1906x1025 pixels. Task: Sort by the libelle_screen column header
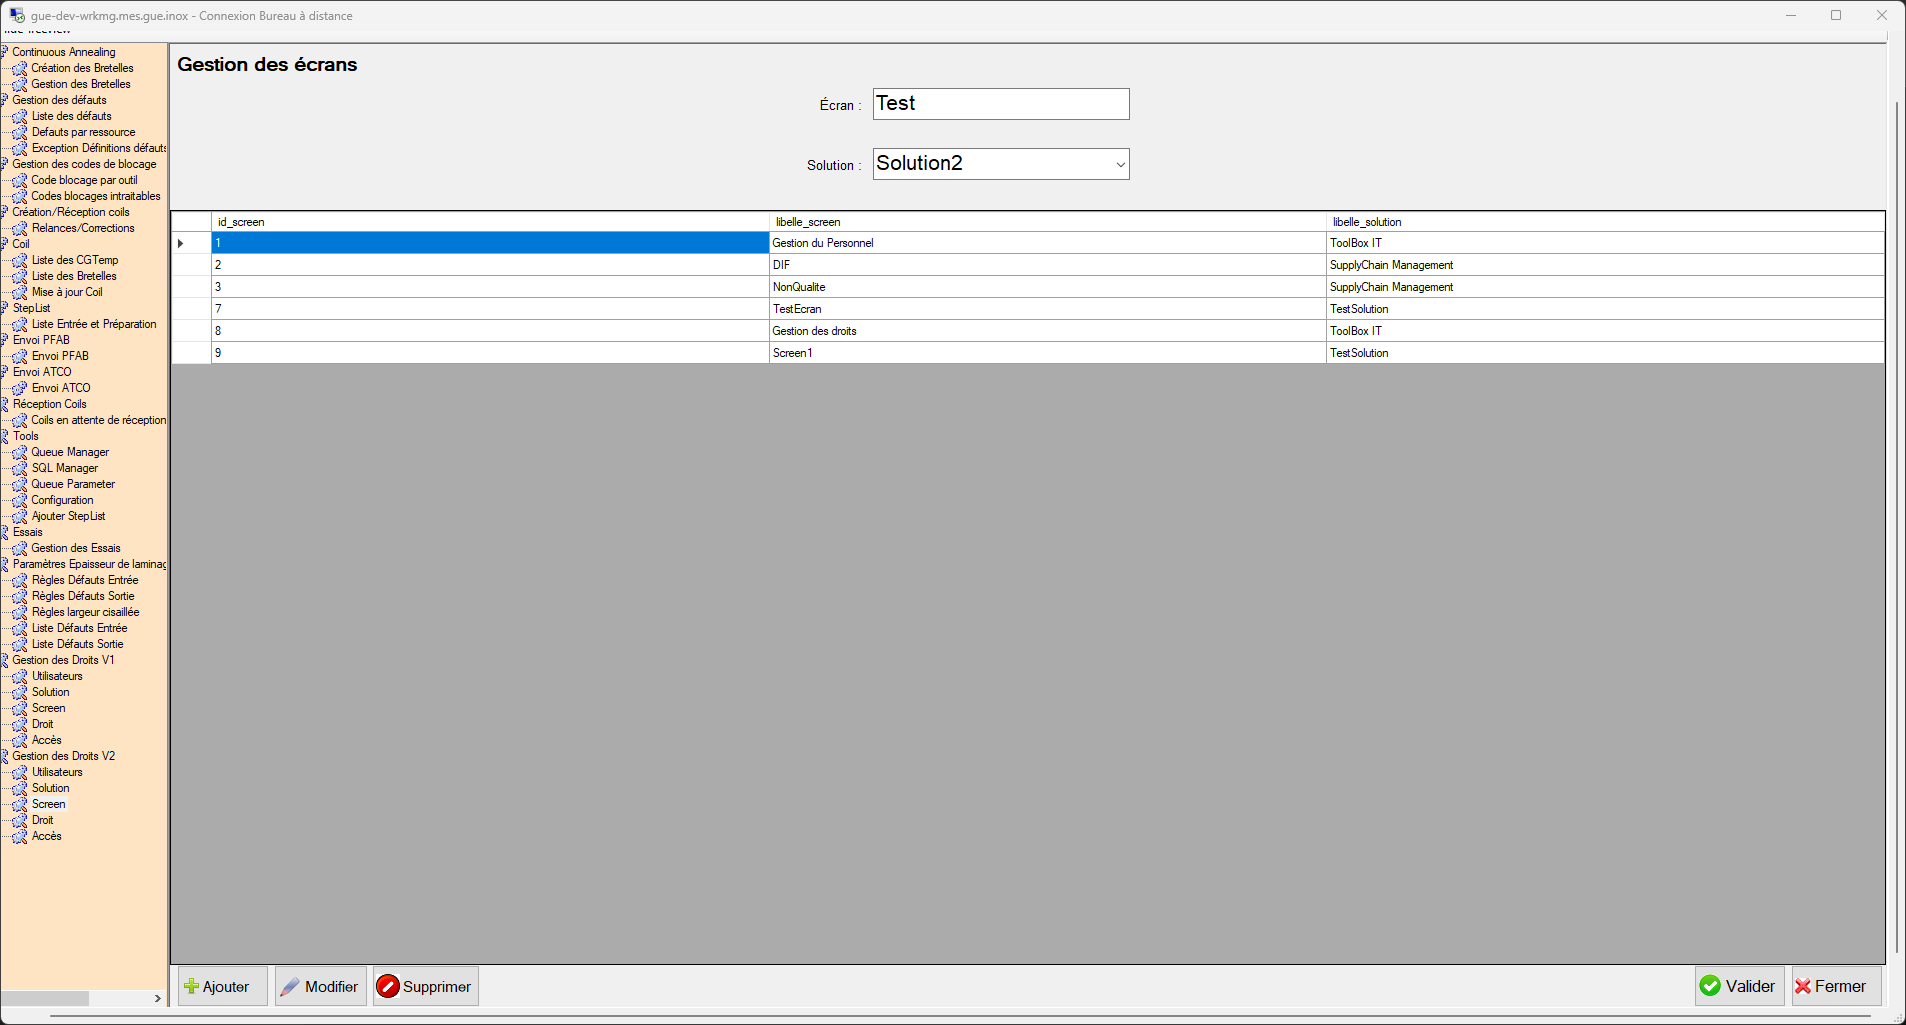1047,222
